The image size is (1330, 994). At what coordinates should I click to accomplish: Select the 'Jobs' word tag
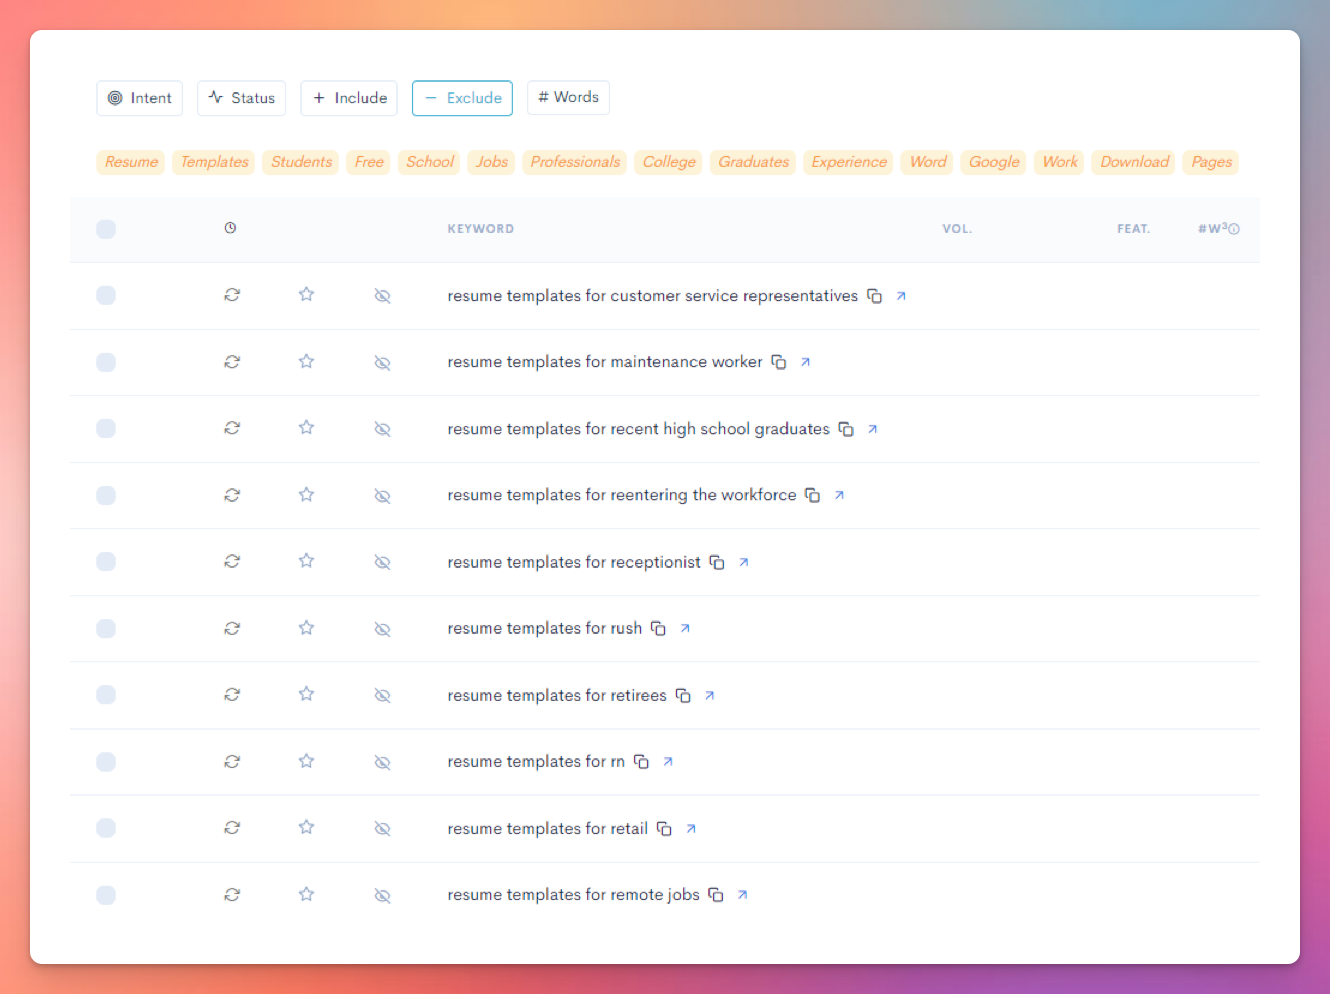click(491, 162)
